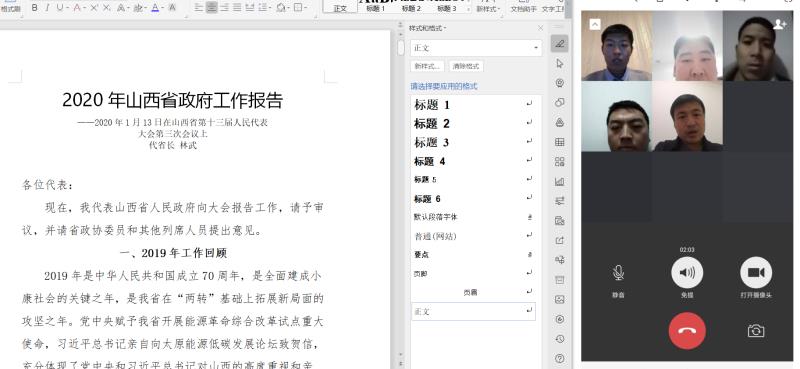Close the 样式和格式 side panel
The width and height of the screenshot is (800, 369).
point(540,28)
